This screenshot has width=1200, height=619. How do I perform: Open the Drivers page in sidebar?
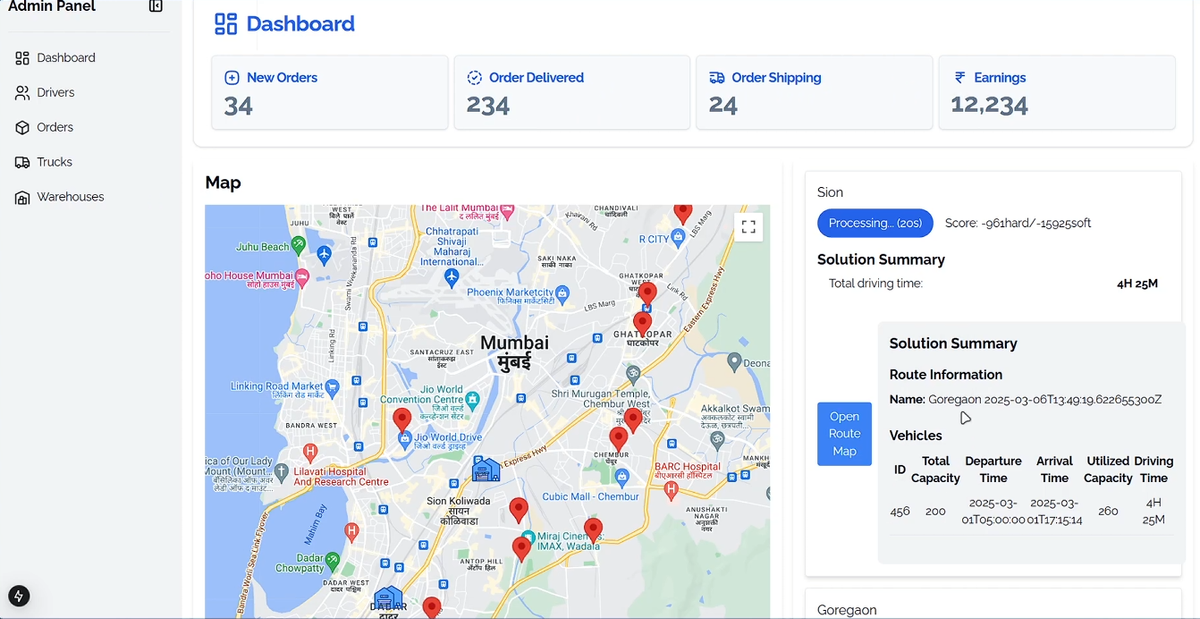[x=45, y=93]
